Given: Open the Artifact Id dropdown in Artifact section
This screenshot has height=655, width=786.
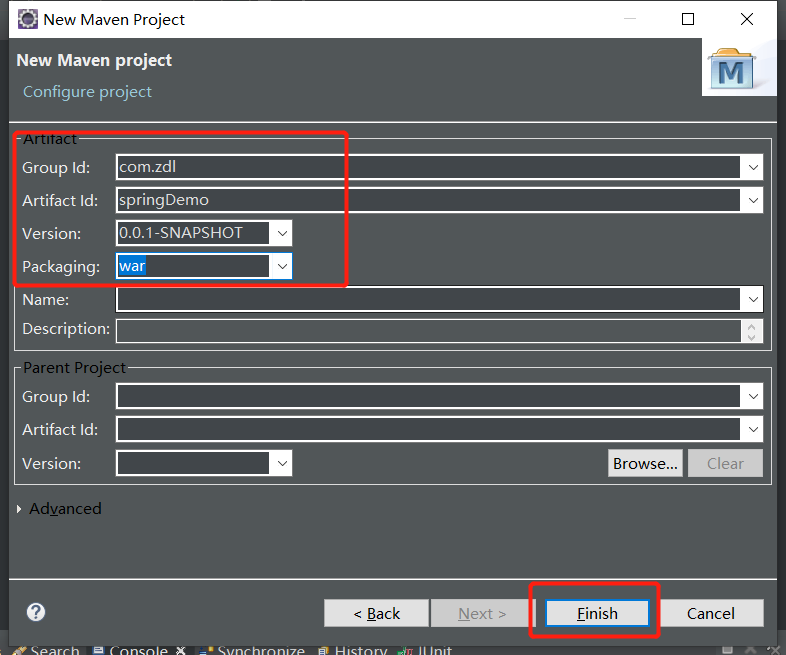Looking at the screenshot, I should pos(753,200).
